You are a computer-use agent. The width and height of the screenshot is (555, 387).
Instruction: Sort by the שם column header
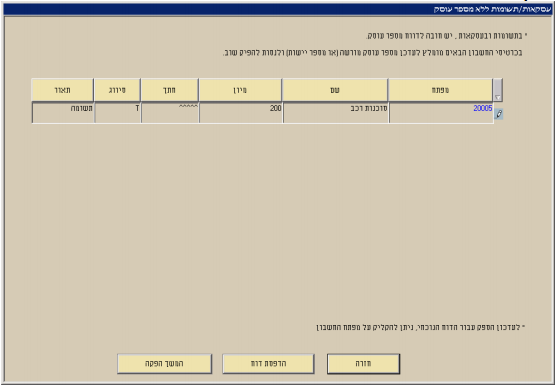335,90
